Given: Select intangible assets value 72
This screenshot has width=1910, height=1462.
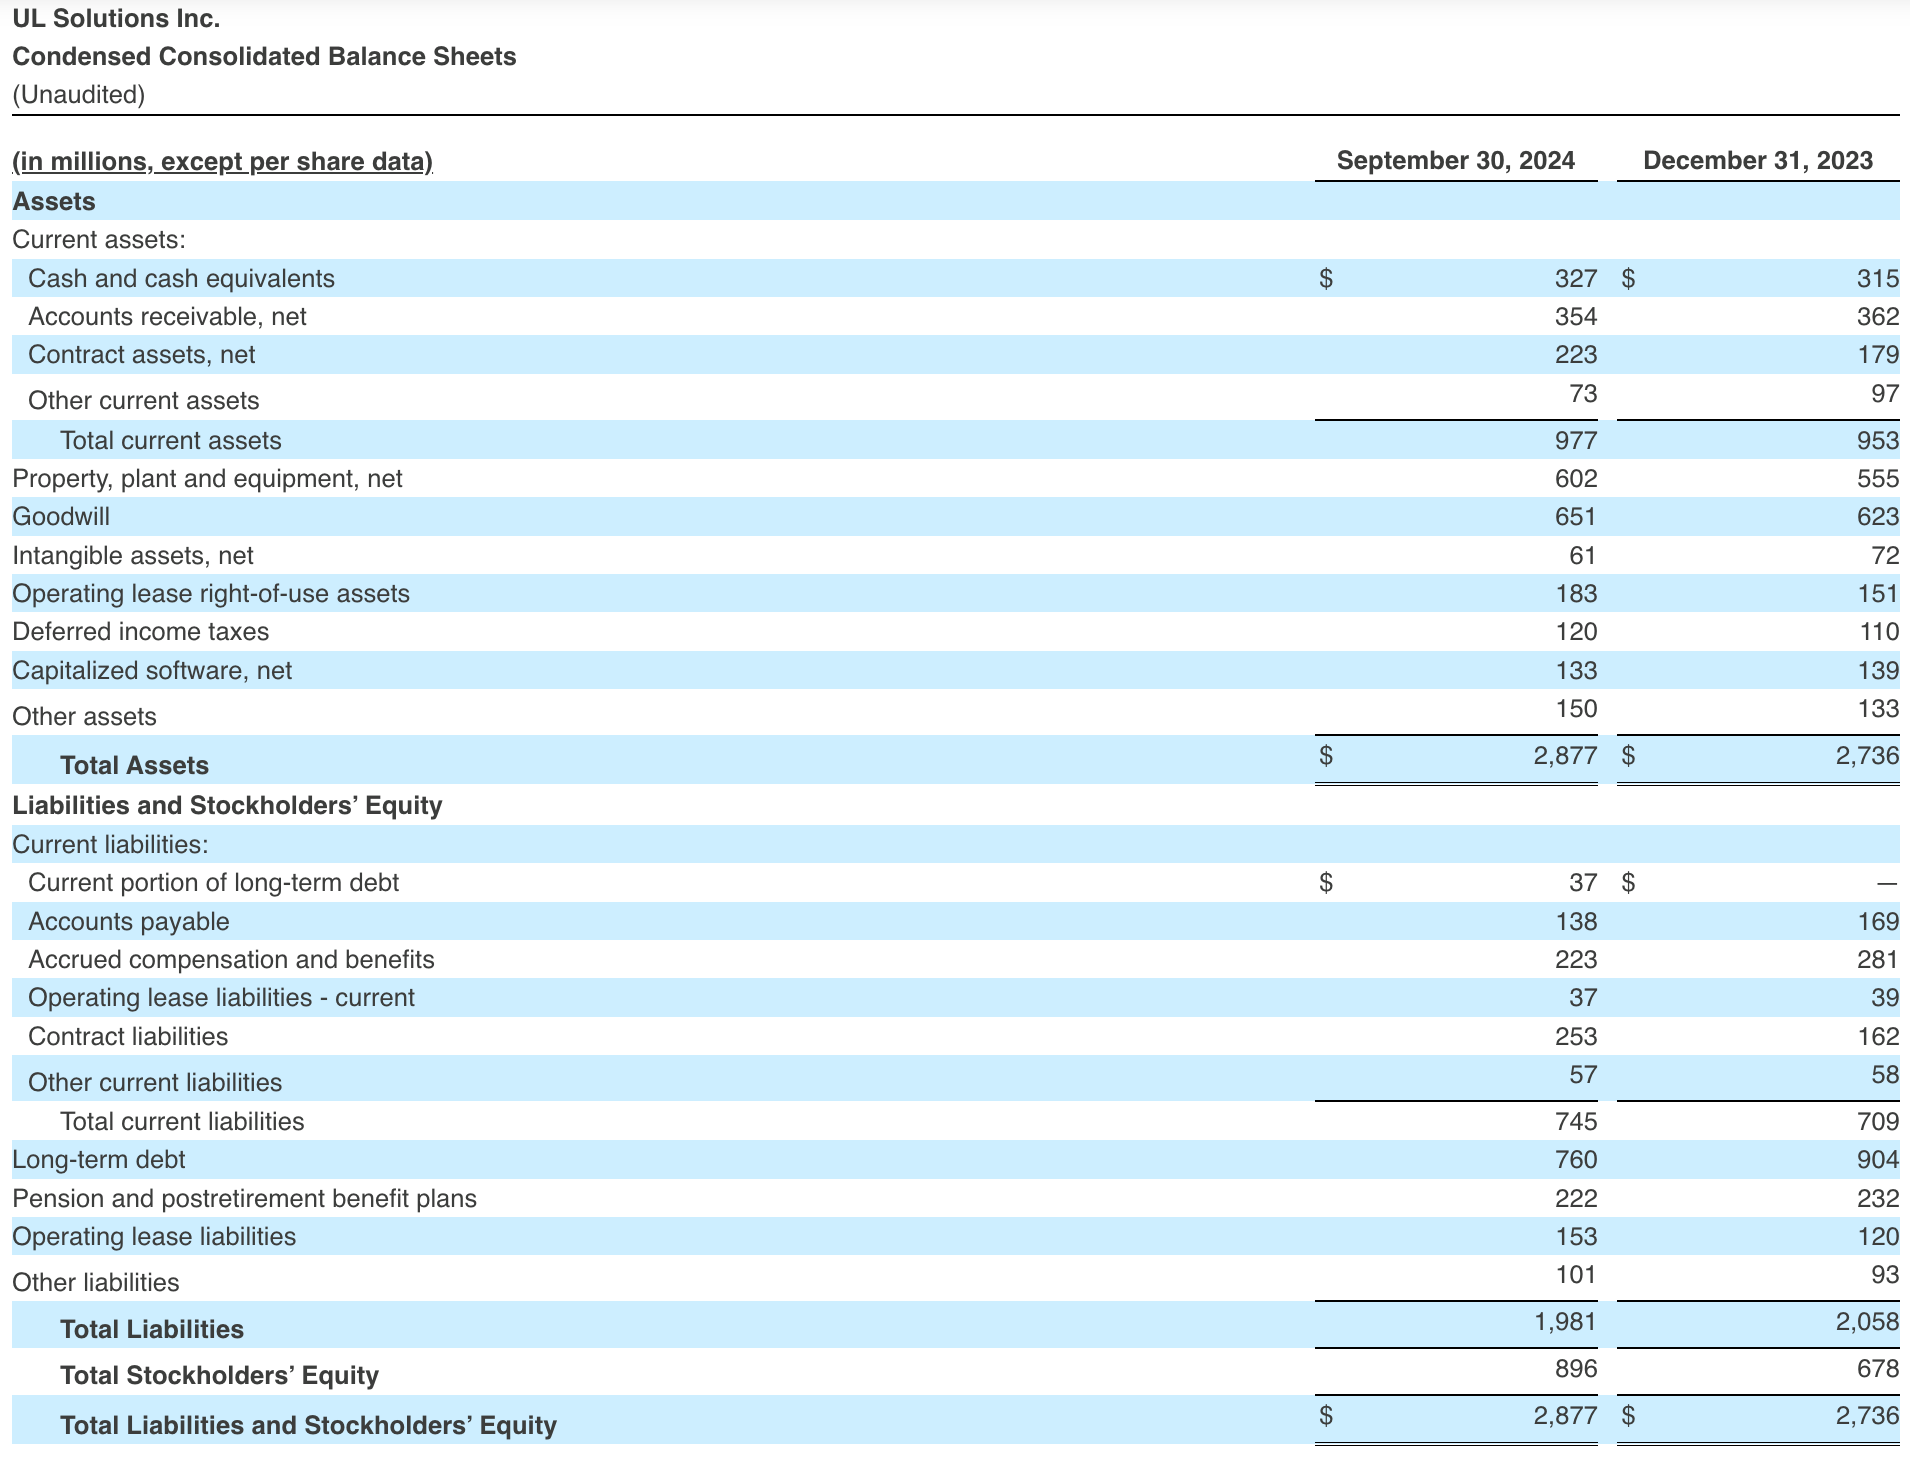Looking at the screenshot, I should (x=1885, y=555).
